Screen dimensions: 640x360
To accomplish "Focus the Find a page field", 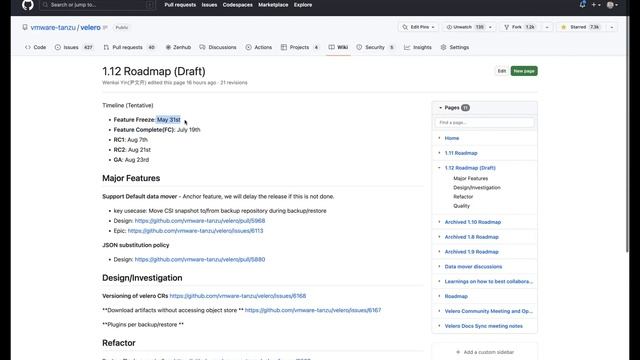I will [484, 122].
